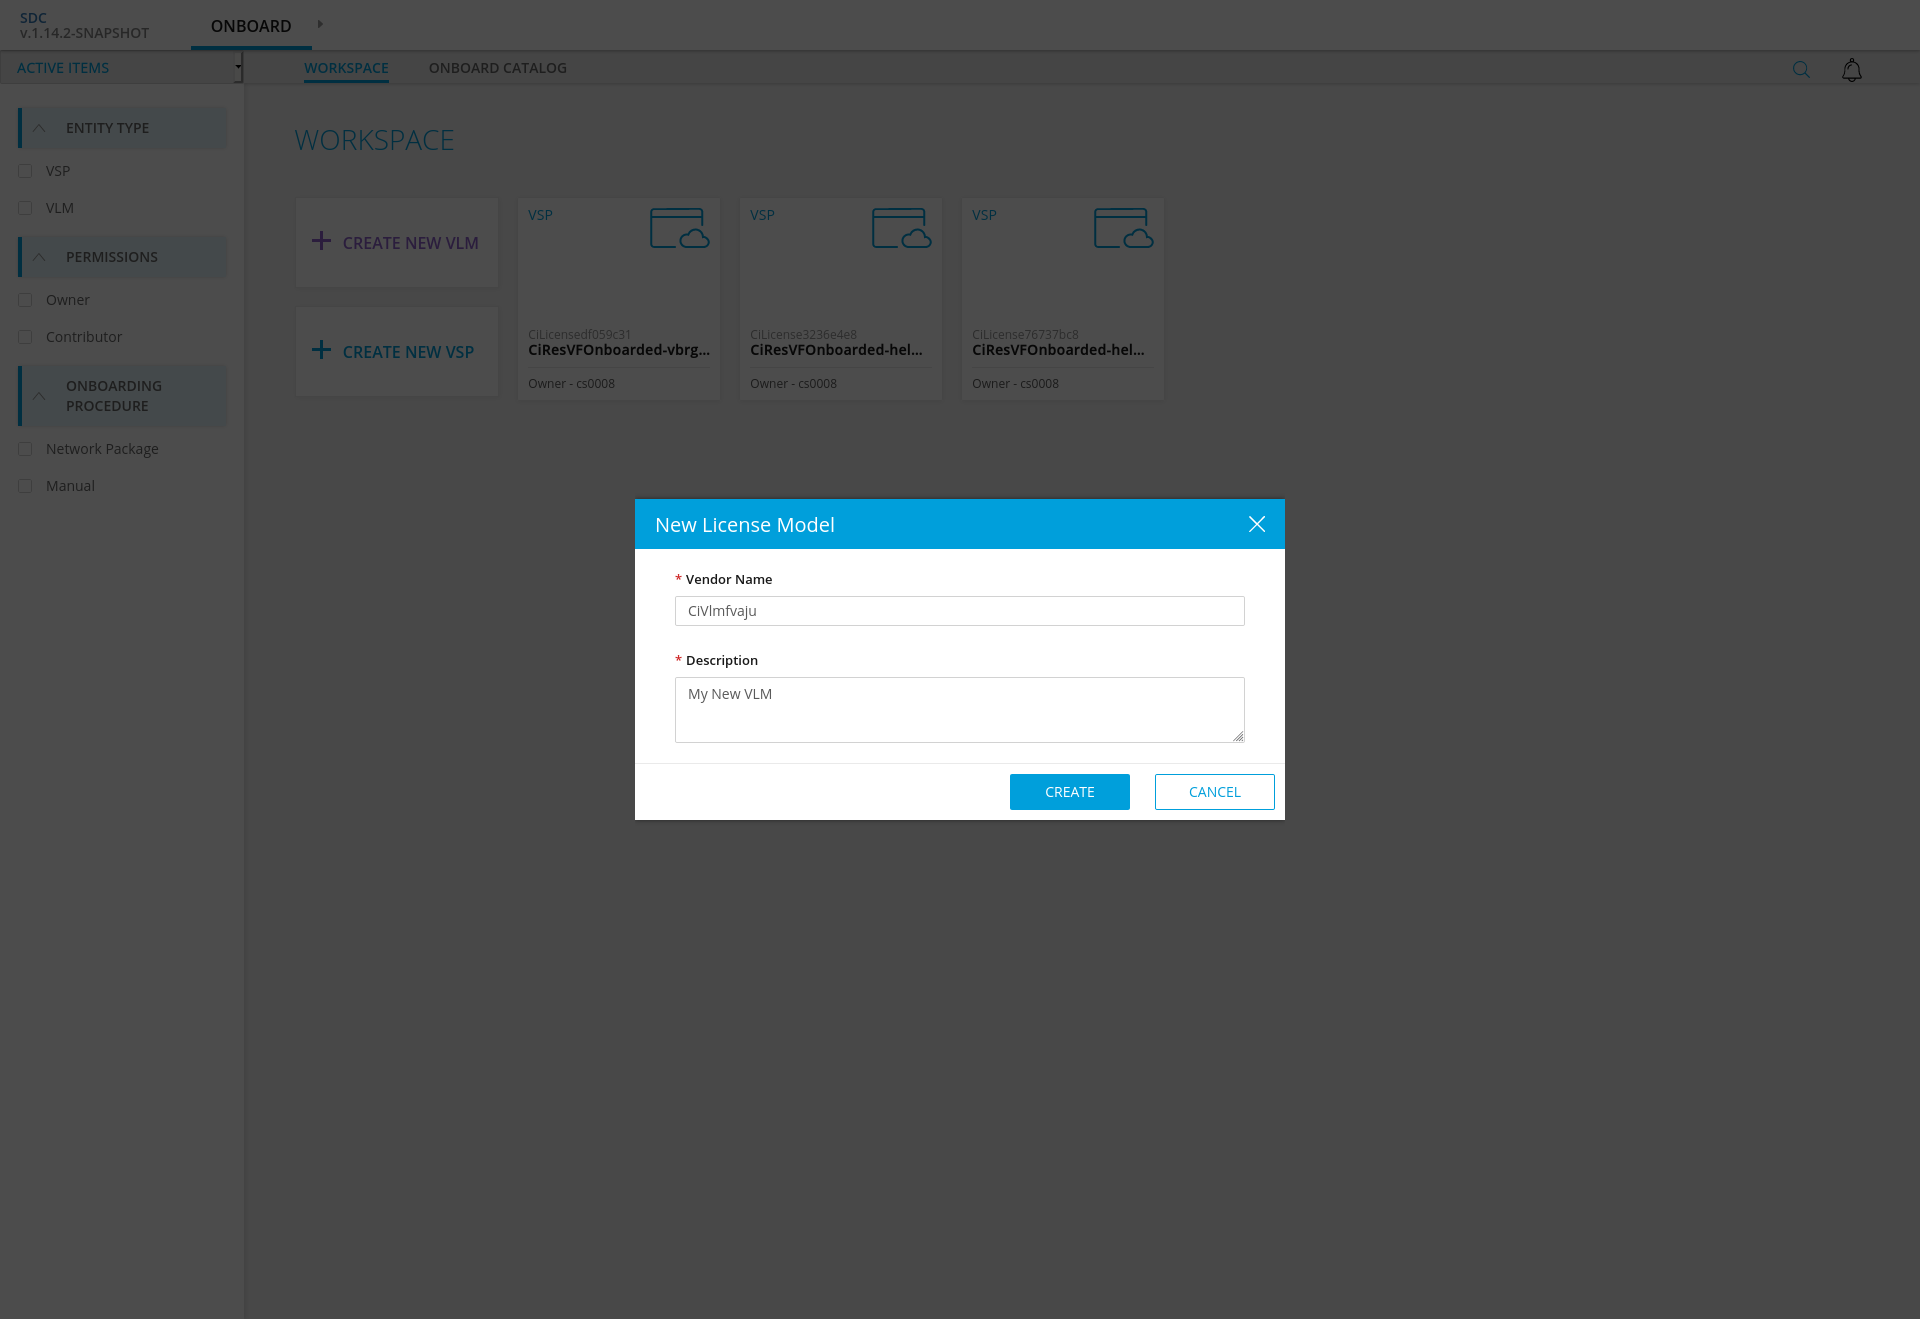The height and width of the screenshot is (1319, 1920).
Task: Switch to the Onboard Catalog tab
Action: [497, 68]
